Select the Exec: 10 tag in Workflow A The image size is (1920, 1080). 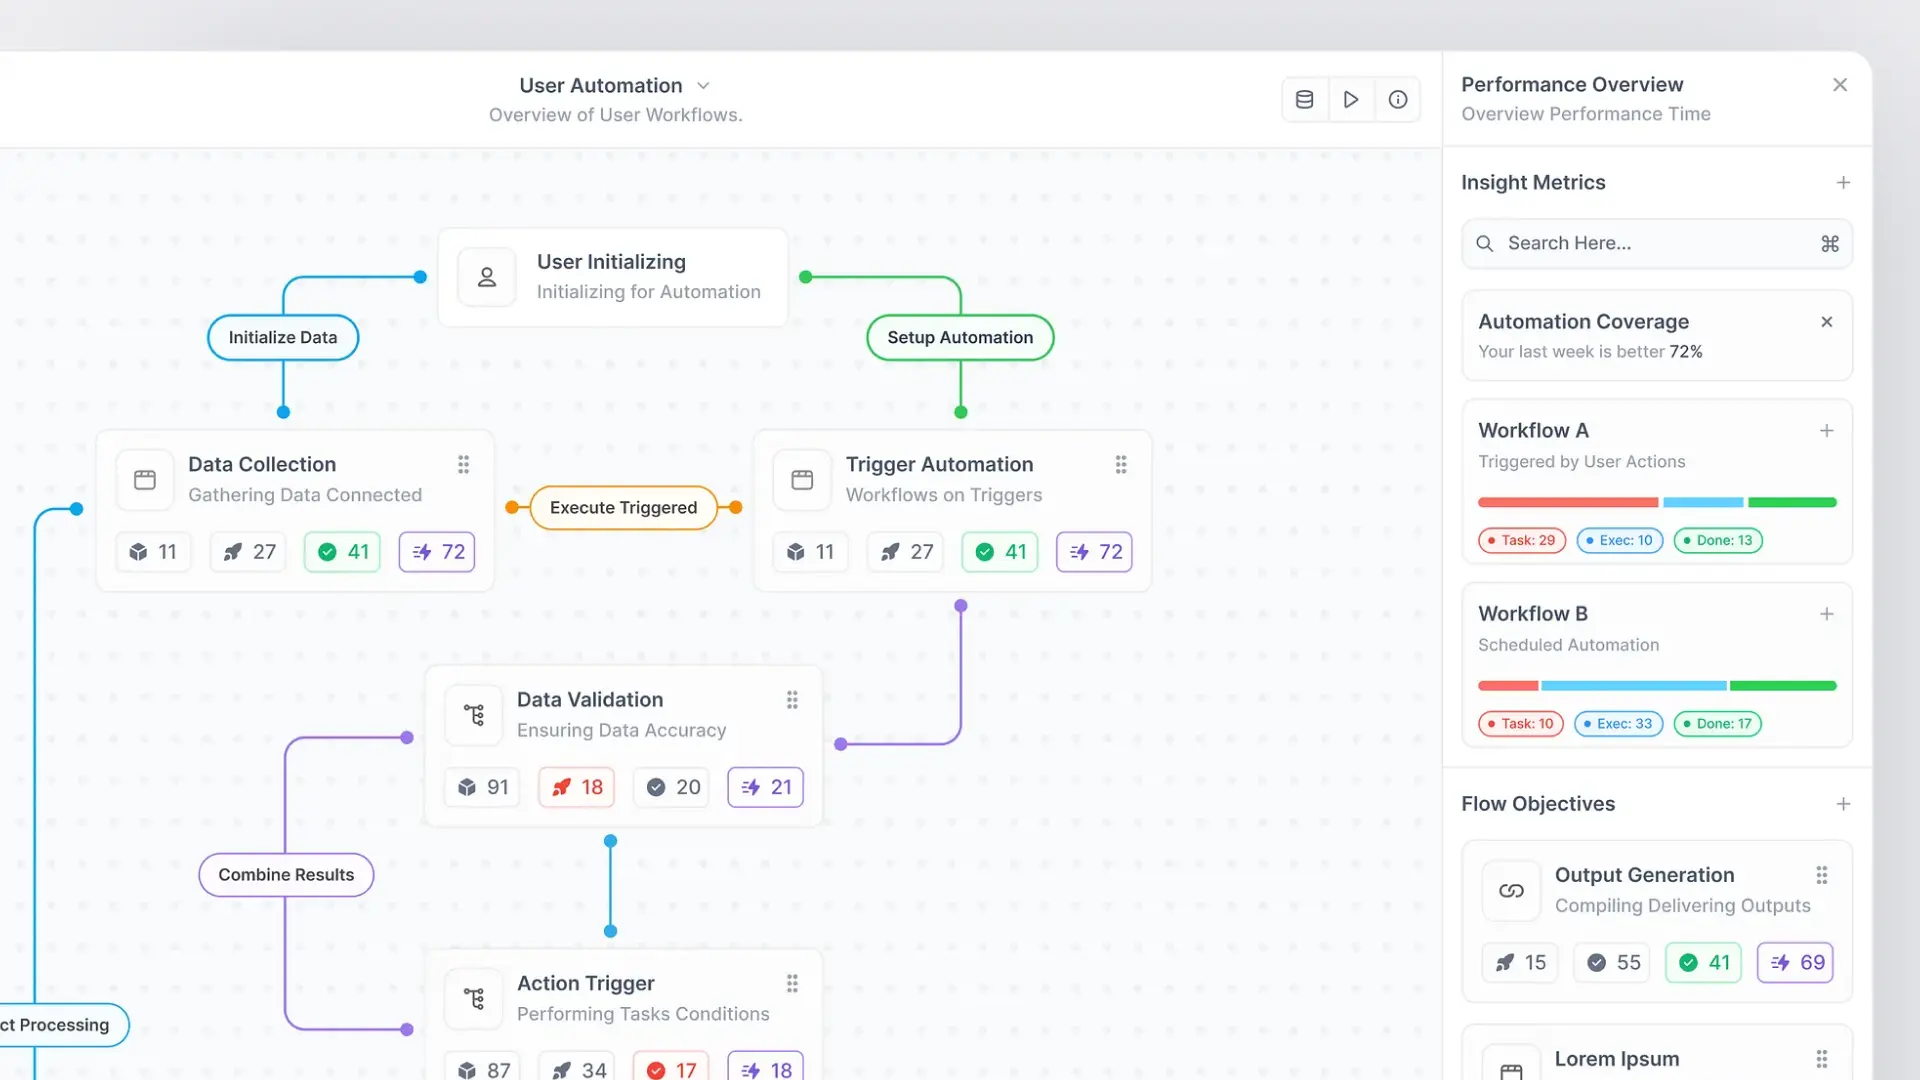(x=1619, y=540)
